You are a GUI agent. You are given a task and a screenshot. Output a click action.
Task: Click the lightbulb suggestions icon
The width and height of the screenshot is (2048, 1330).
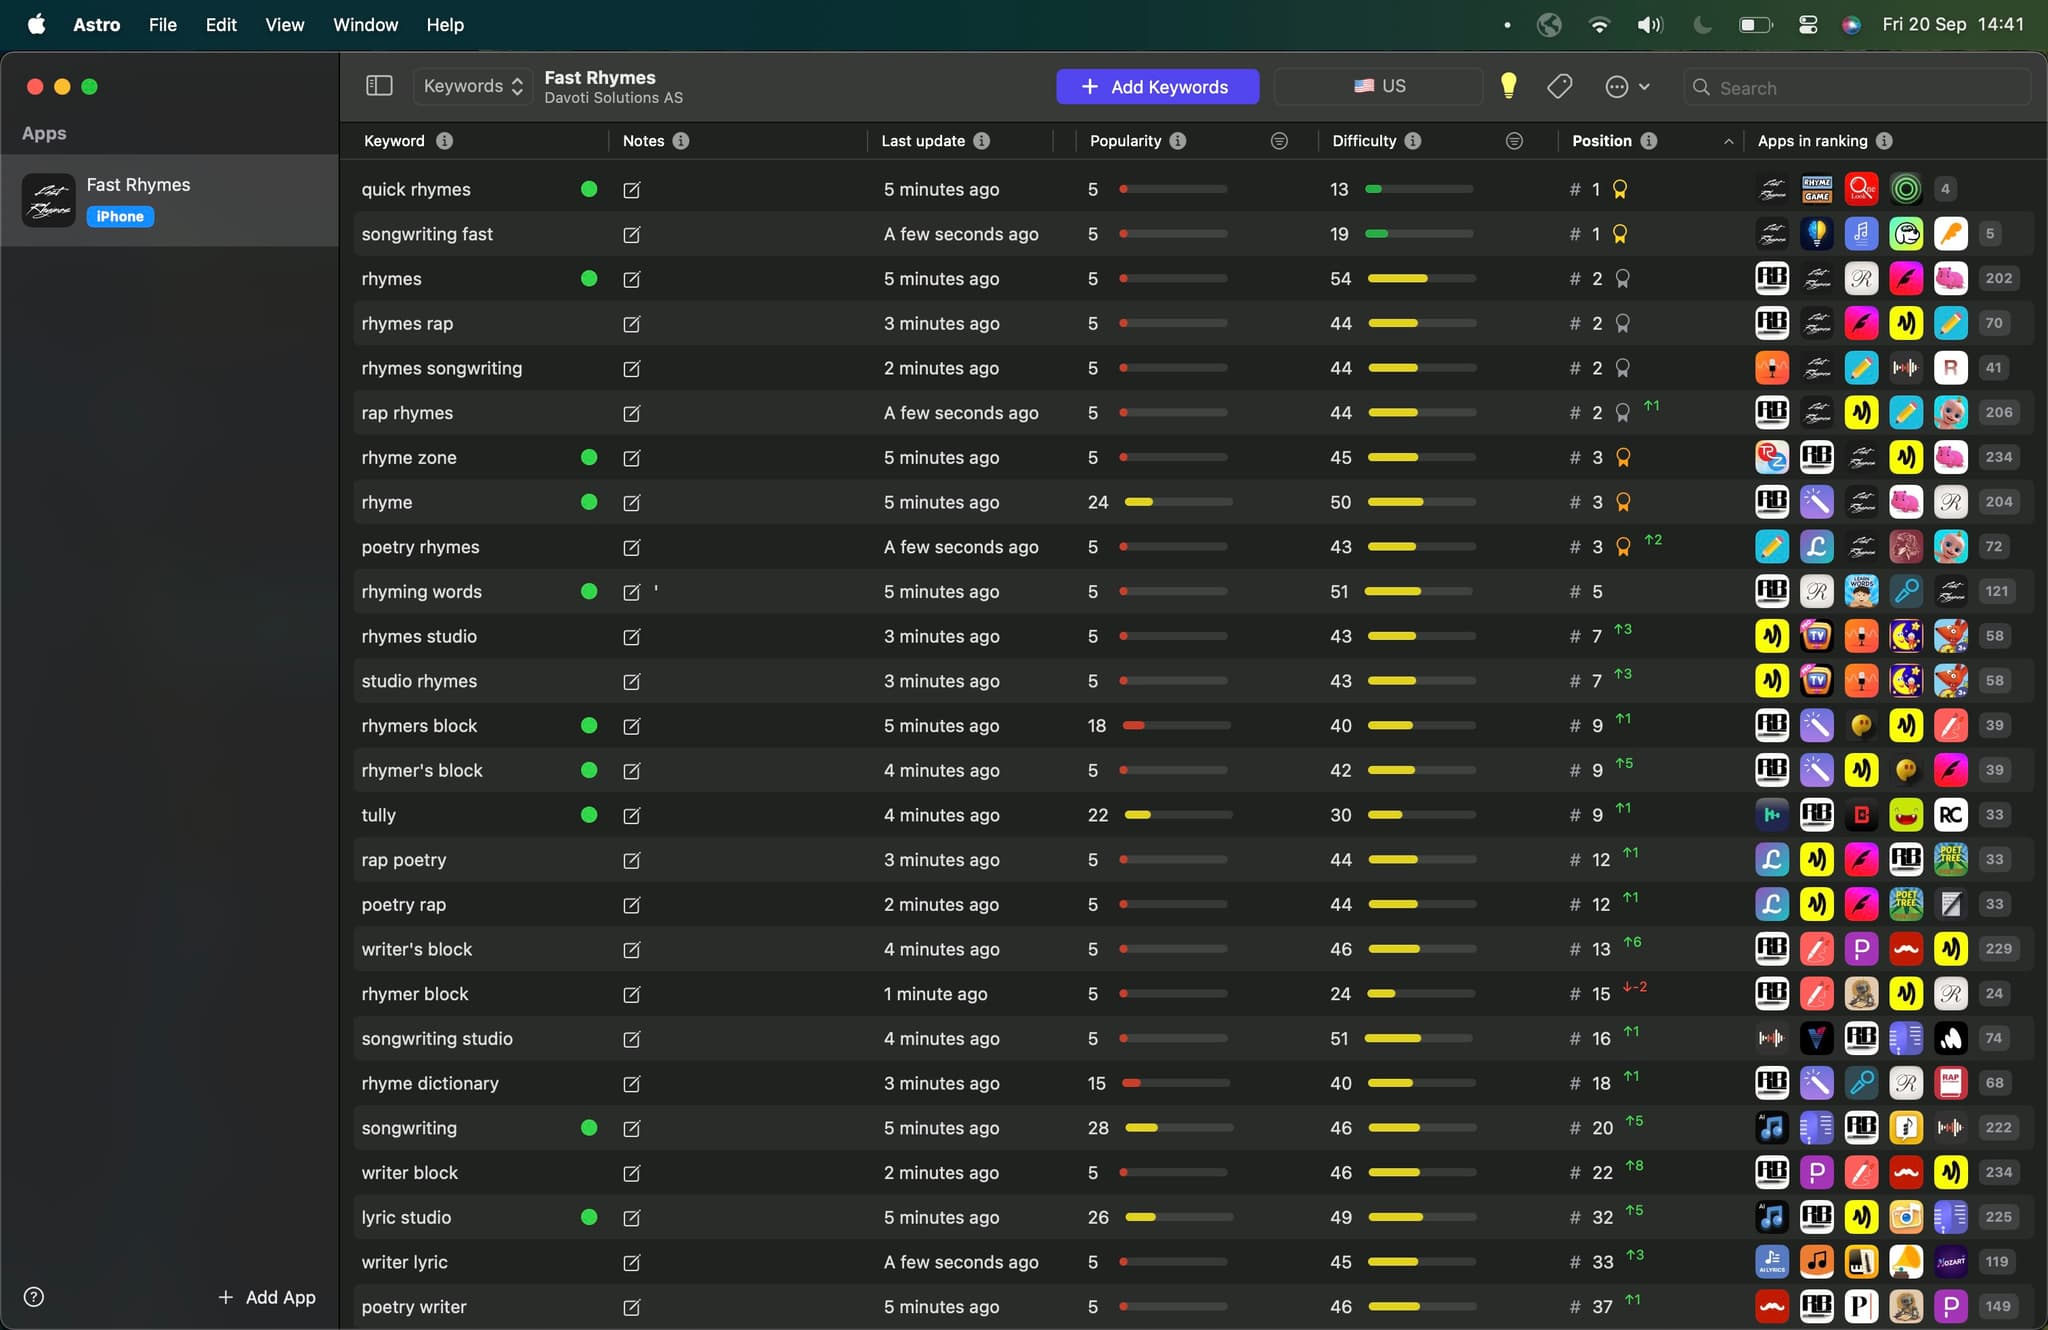1508,86
